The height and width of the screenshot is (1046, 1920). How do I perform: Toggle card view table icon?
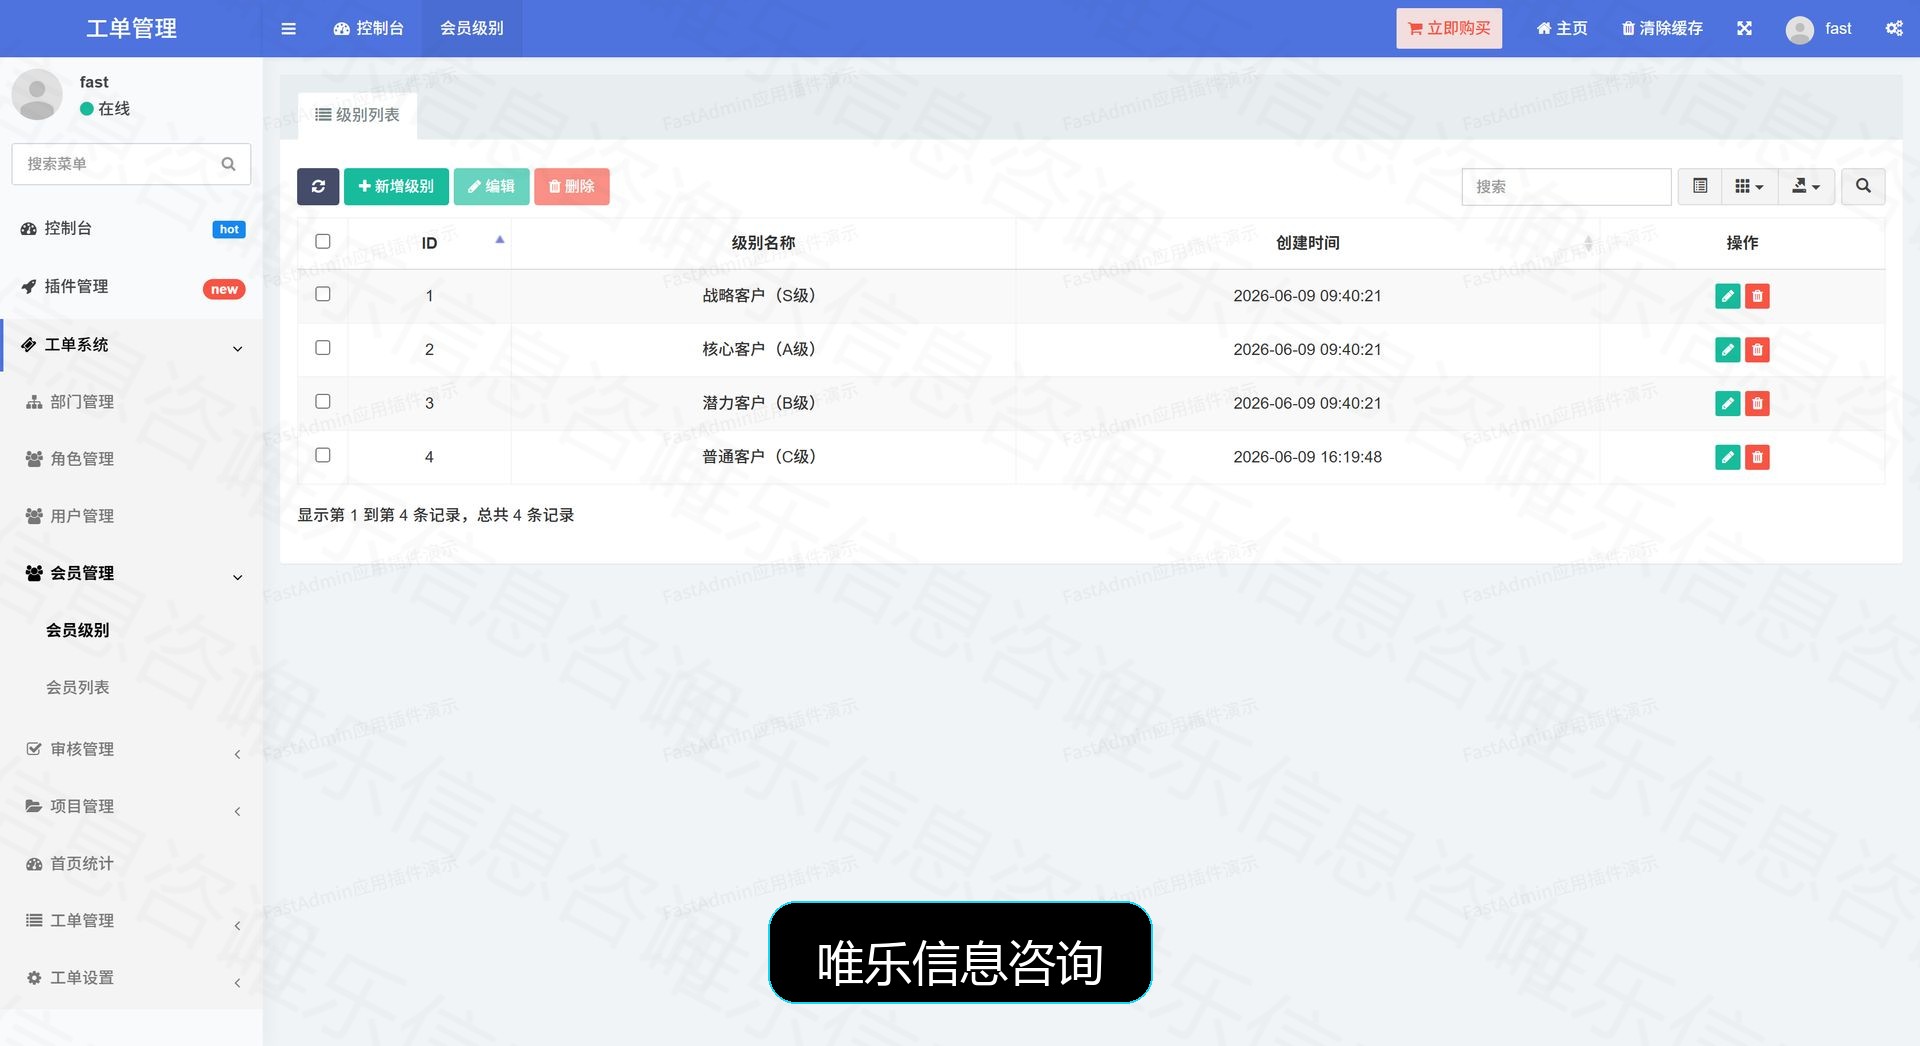1700,186
